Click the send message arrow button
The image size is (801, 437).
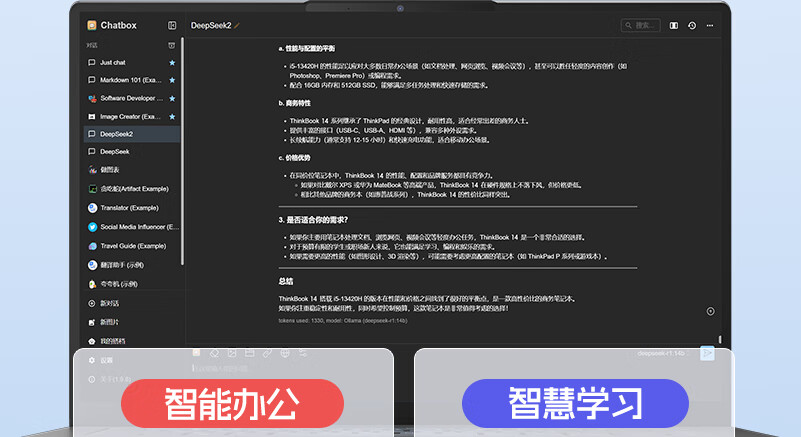point(708,353)
